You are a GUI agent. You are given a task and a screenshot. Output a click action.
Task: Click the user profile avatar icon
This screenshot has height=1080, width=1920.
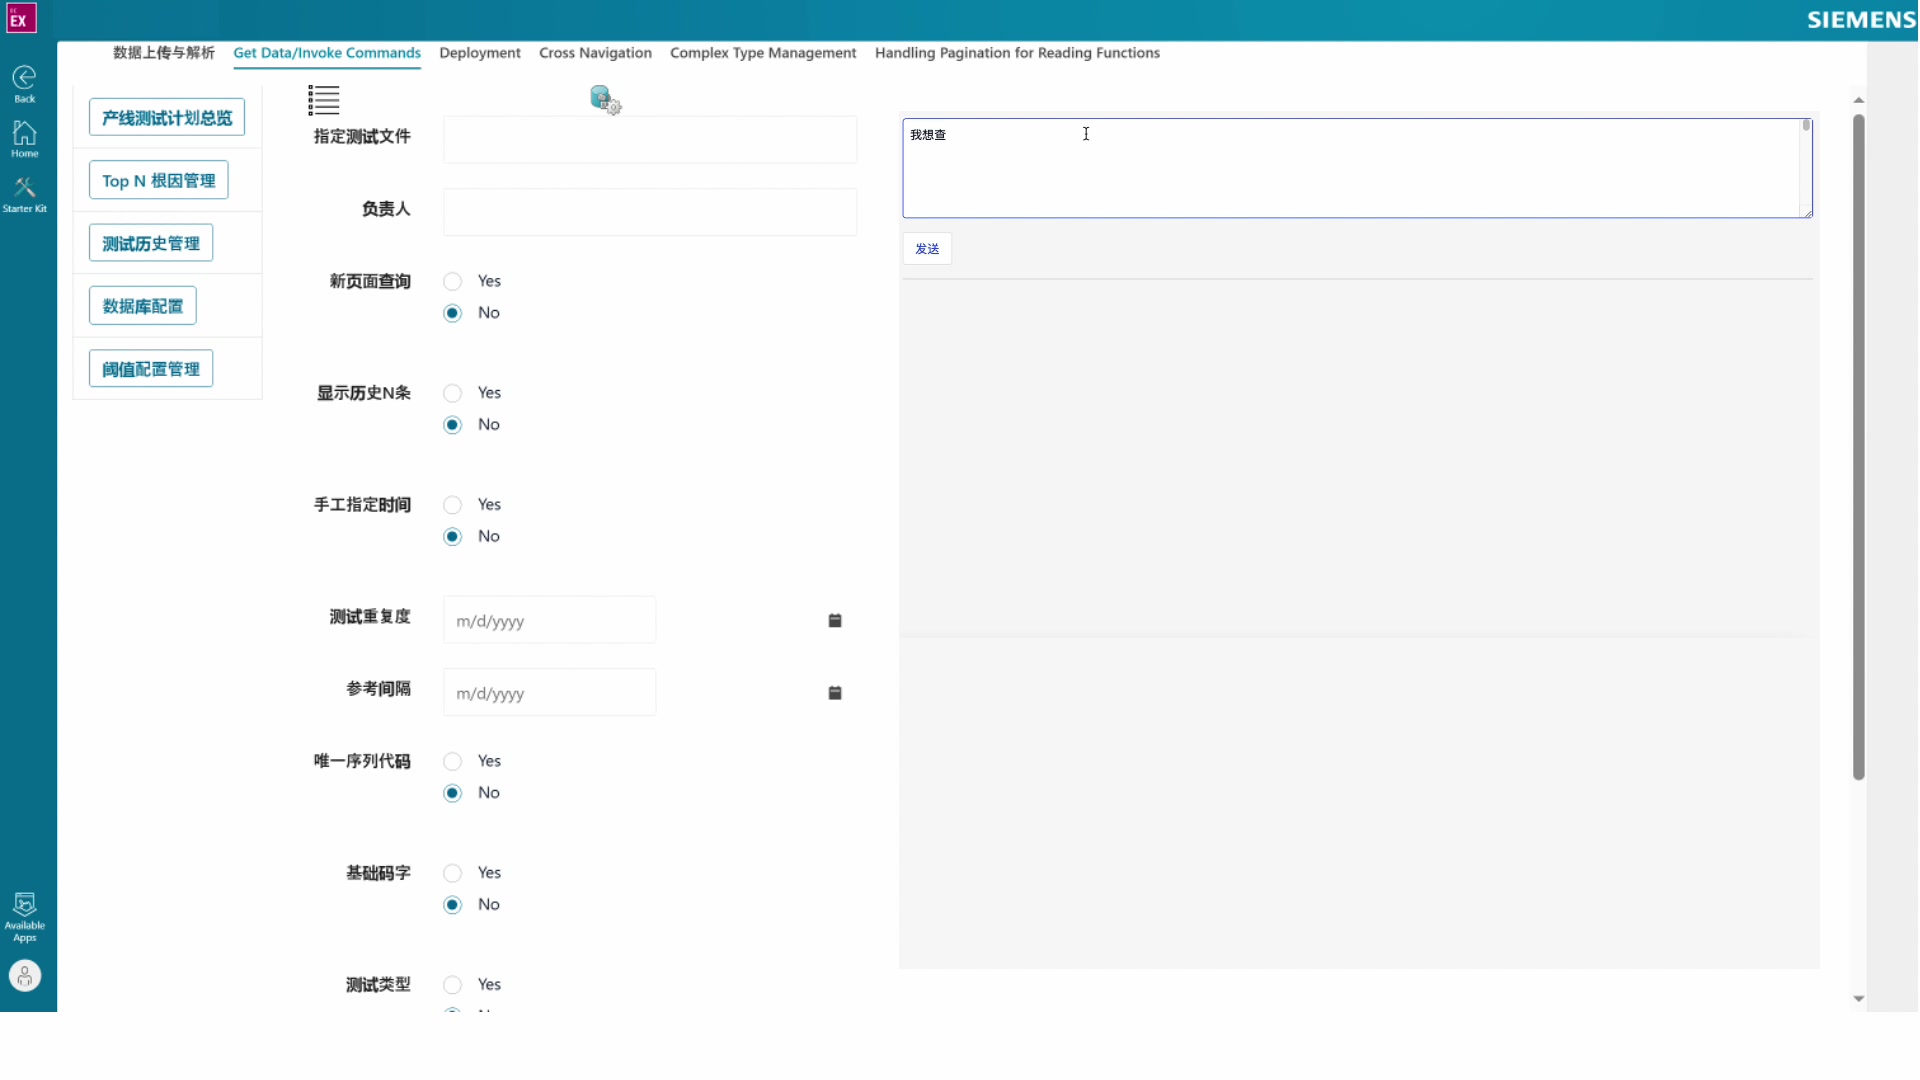24,975
